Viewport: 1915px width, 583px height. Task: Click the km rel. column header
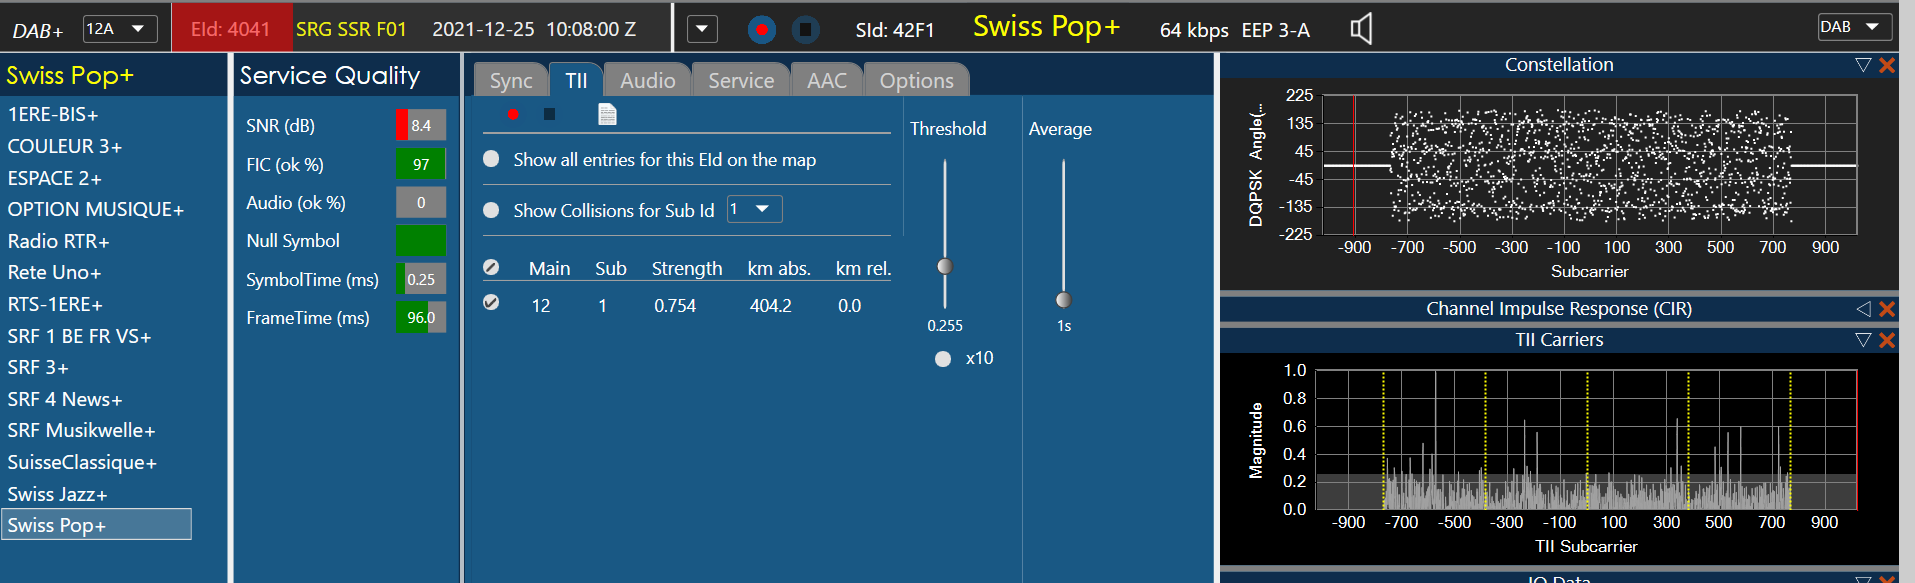(863, 268)
